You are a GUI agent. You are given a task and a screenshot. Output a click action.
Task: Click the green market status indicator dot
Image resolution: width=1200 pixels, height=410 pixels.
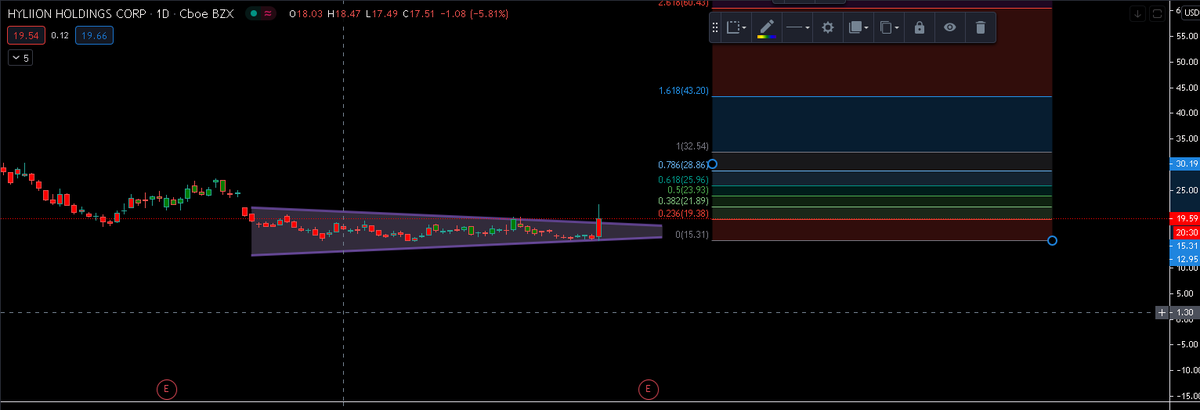(255, 14)
